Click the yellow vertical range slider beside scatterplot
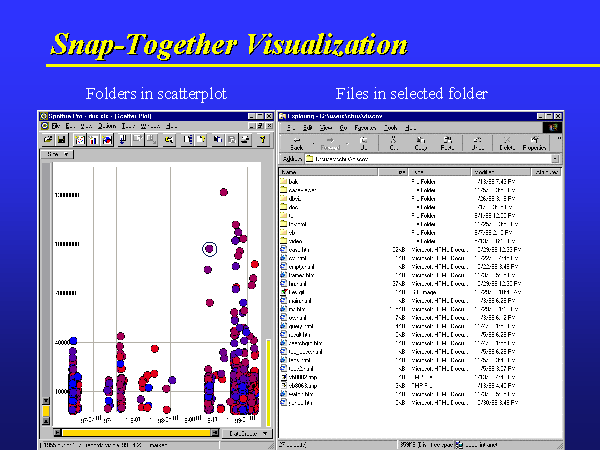This screenshot has width=600, height=450. [x=268, y=380]
